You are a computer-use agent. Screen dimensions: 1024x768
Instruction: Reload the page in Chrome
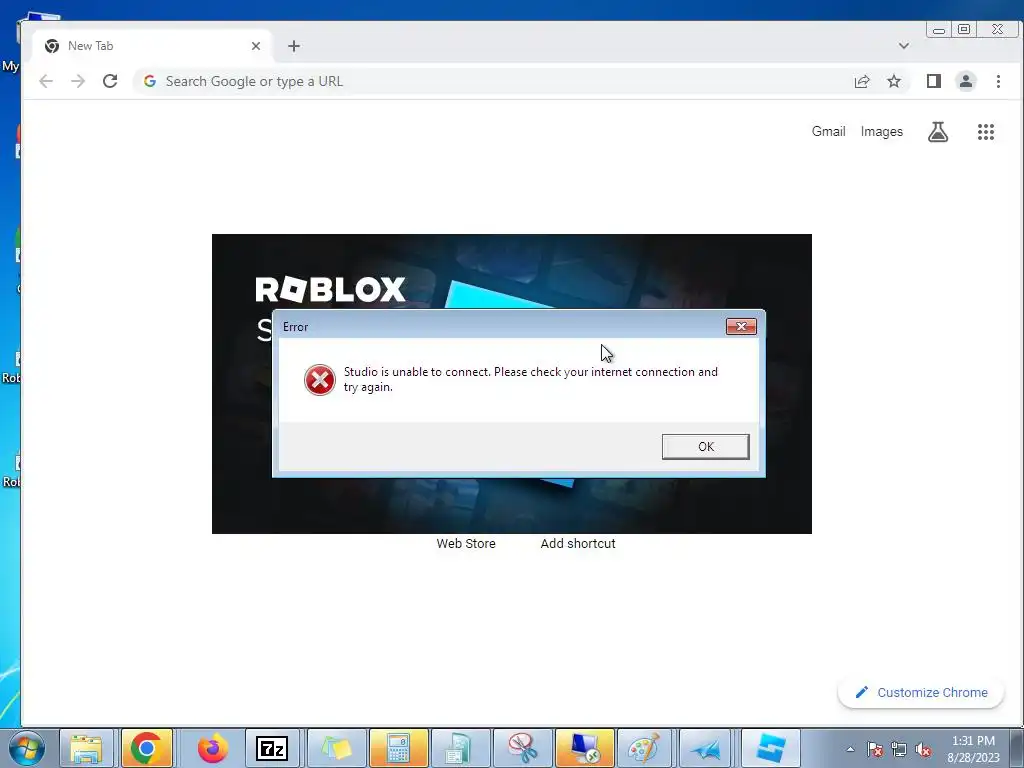pos(110,81)
